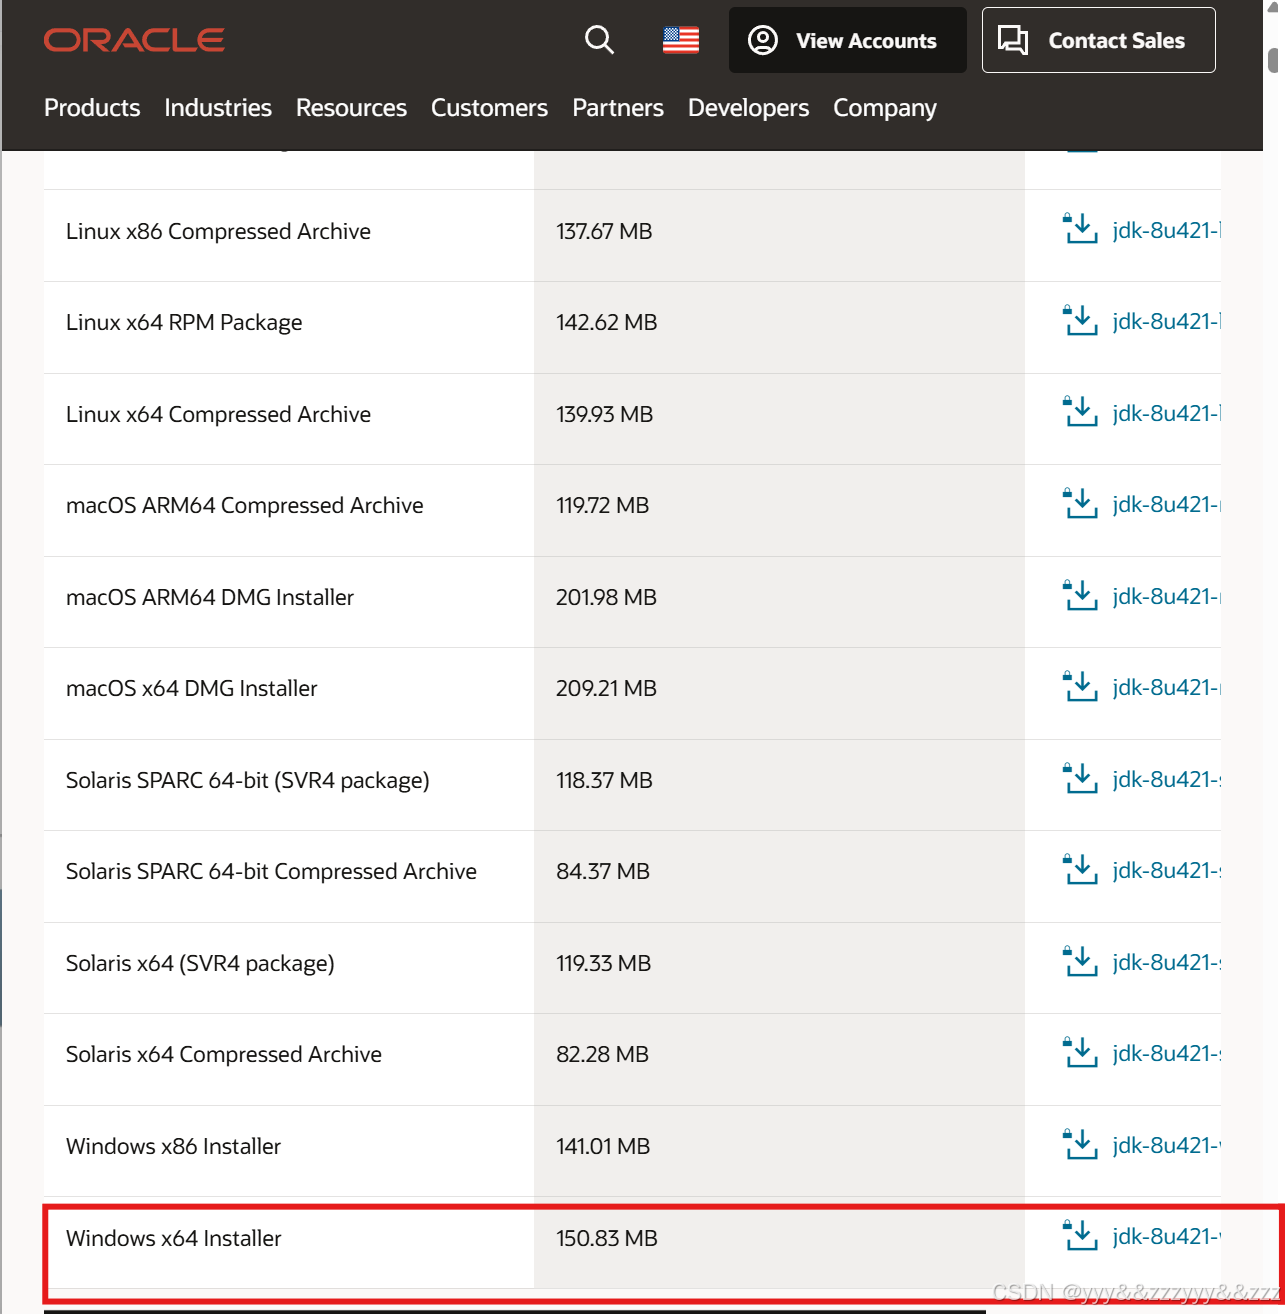Screen dimensions: 1285x1314
Task: Select the 'macOS ARM64 DMG Installer' text
Action: pos(210,597)
